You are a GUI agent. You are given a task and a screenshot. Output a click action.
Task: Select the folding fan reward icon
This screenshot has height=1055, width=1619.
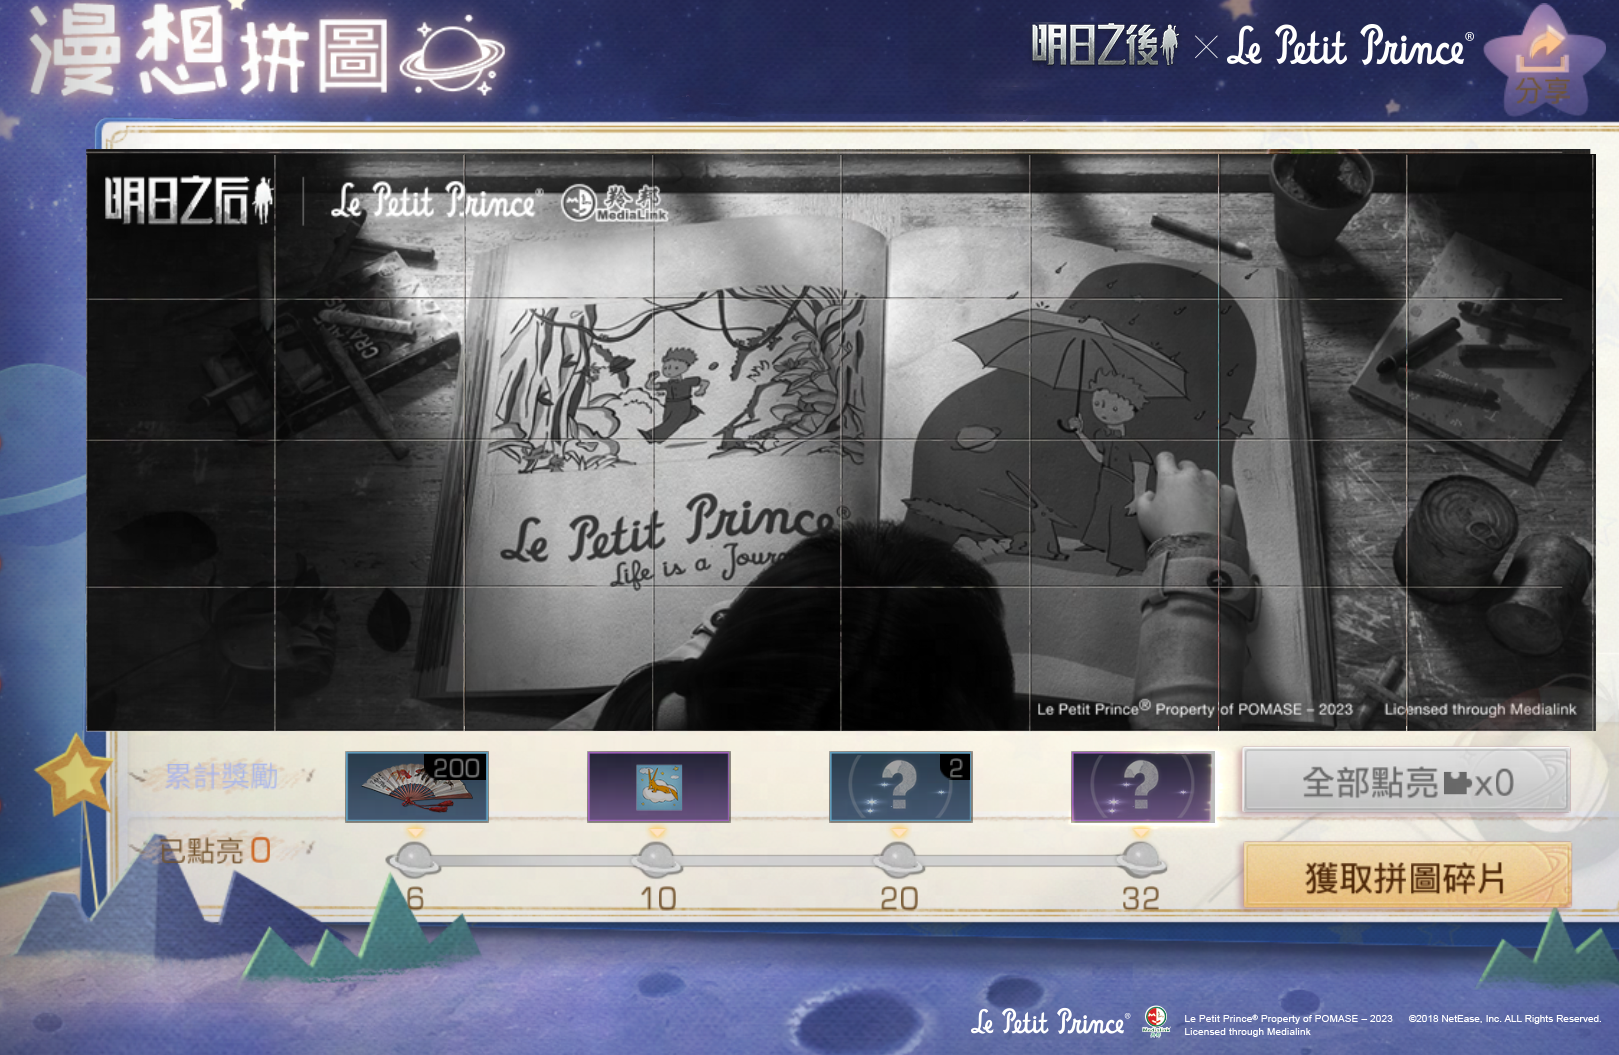coord(416,786)
